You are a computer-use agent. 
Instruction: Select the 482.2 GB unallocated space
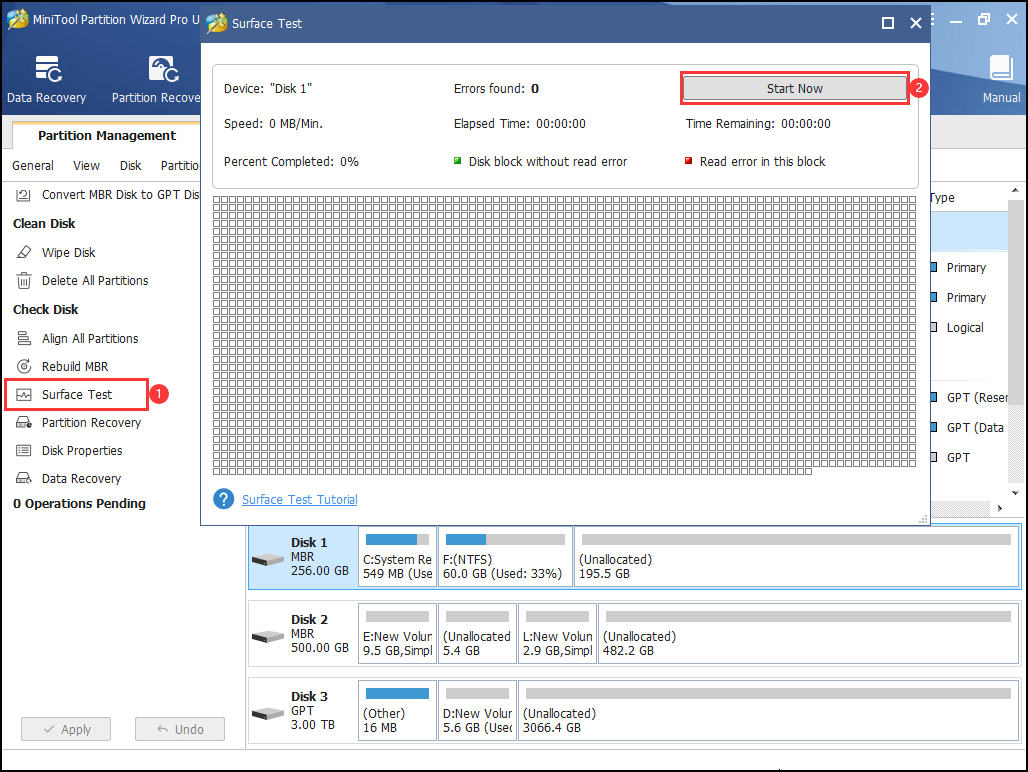(808, 634)
